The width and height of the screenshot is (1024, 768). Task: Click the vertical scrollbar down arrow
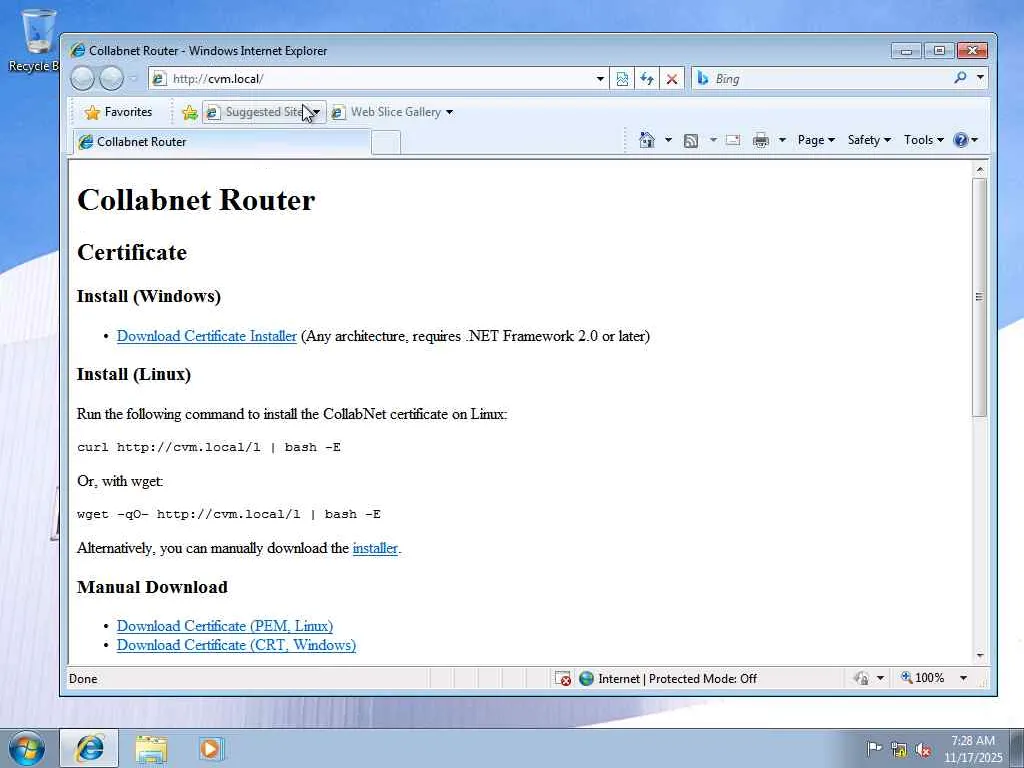click(979, 655)
